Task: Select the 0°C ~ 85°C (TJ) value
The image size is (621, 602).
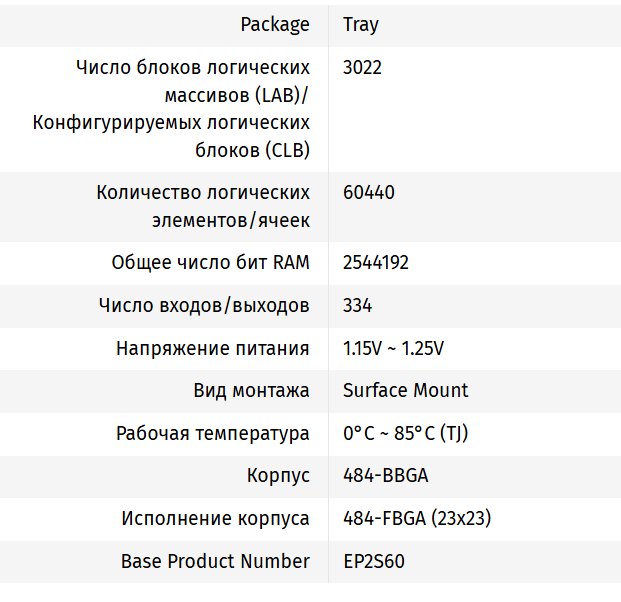Action: coord(405,433)
